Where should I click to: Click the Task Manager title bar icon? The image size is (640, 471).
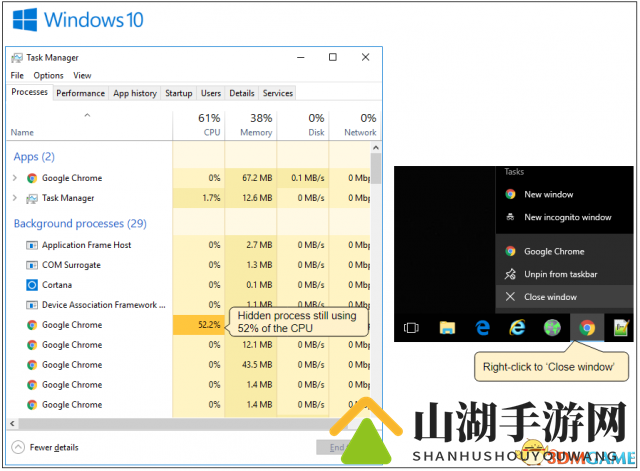[x=17, y=58]
